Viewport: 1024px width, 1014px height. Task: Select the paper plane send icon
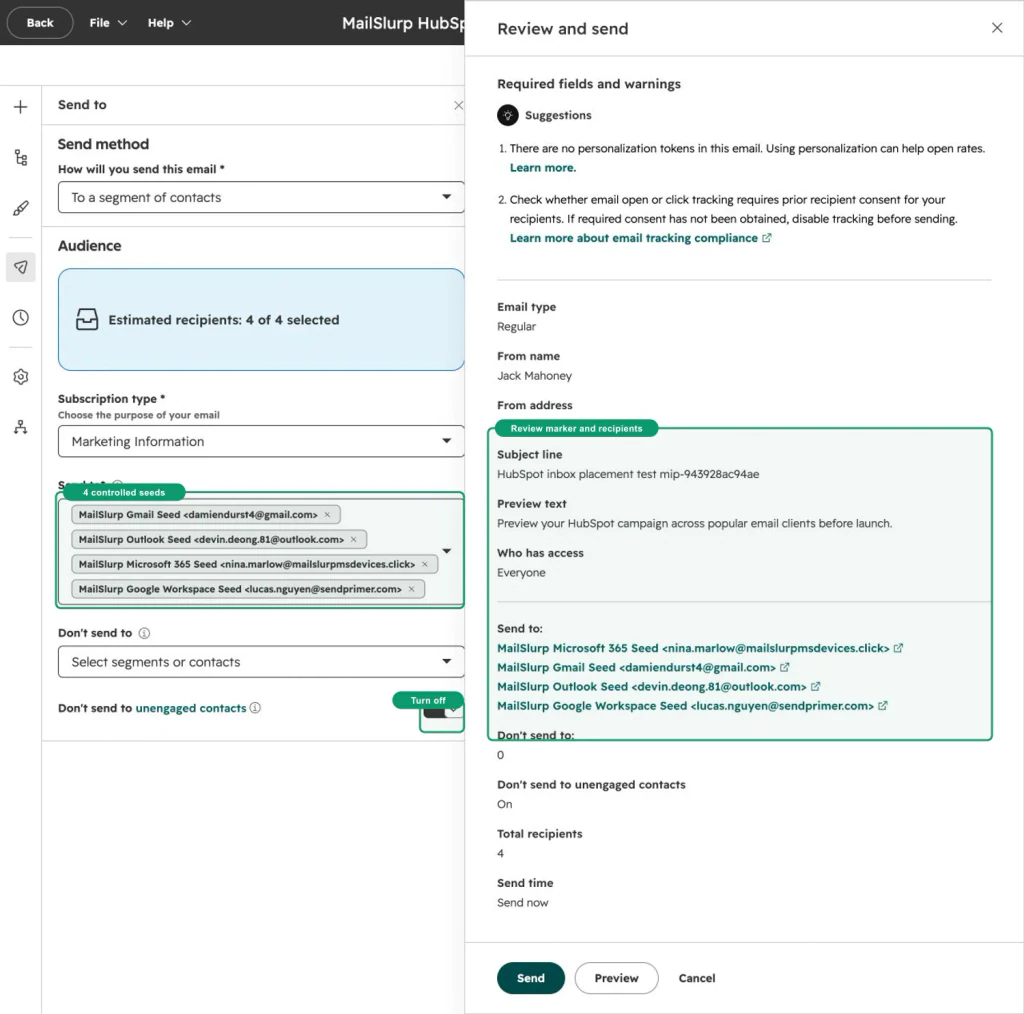(x=20, y=267)
